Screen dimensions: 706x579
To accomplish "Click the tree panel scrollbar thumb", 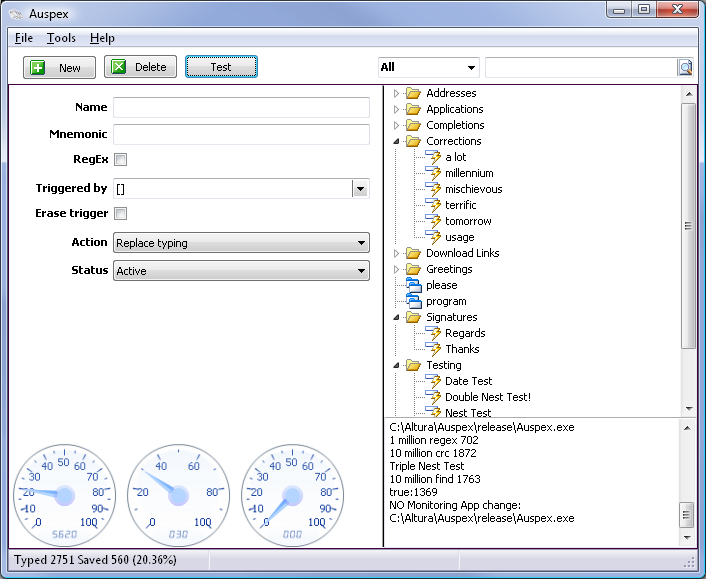I will [x=688, y=226].
